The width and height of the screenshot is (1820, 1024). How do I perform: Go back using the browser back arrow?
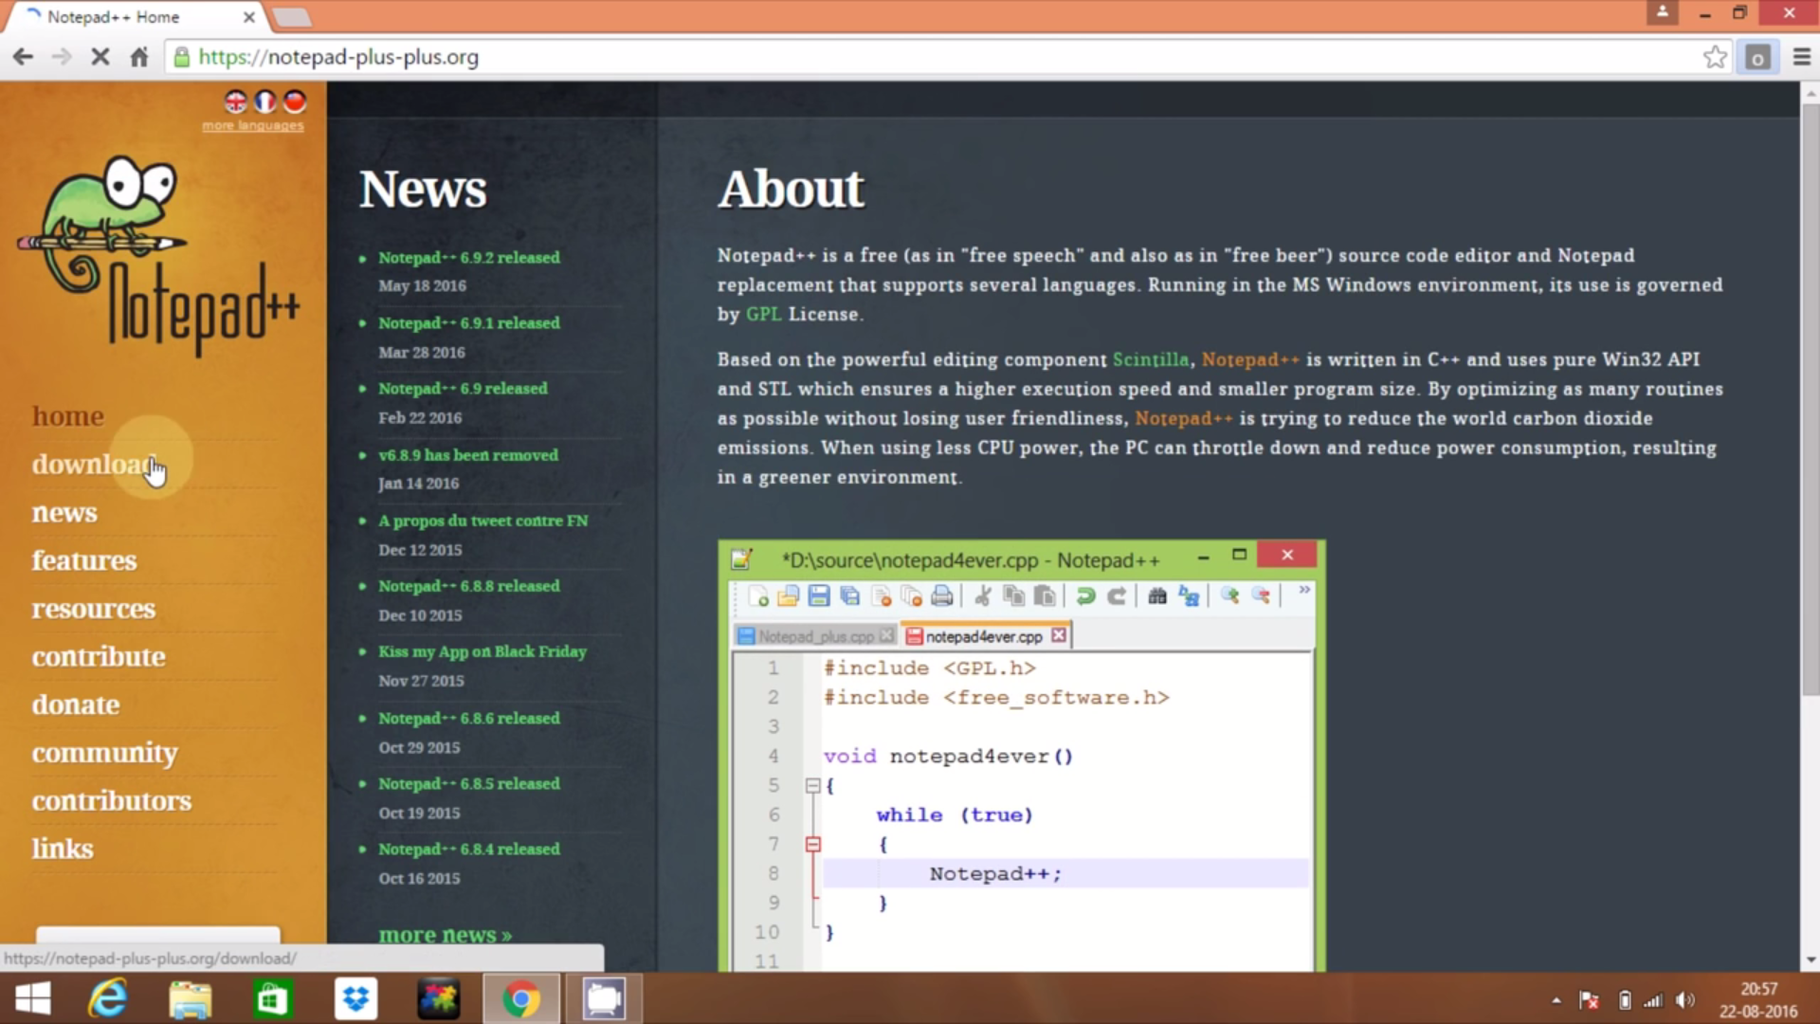23,57
